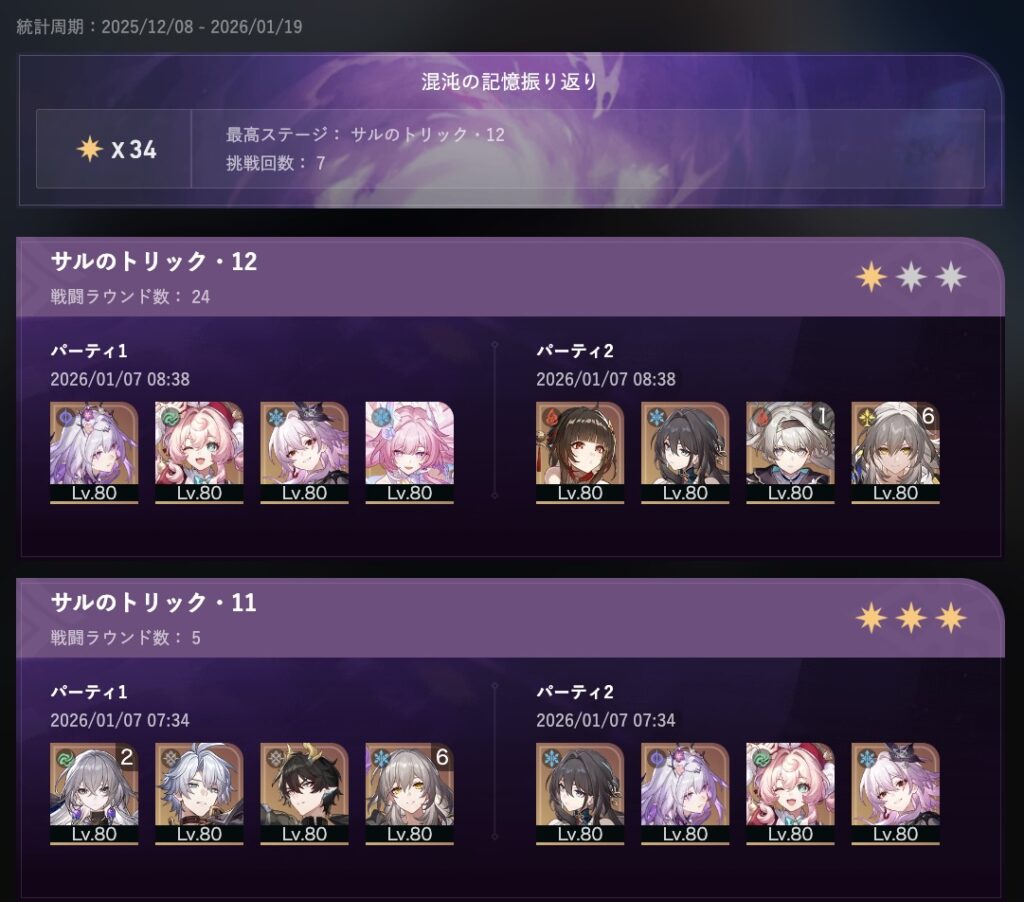Click 最高ステージ summary text
This screenshot has width=1024, height=902.
coord(365,135)
